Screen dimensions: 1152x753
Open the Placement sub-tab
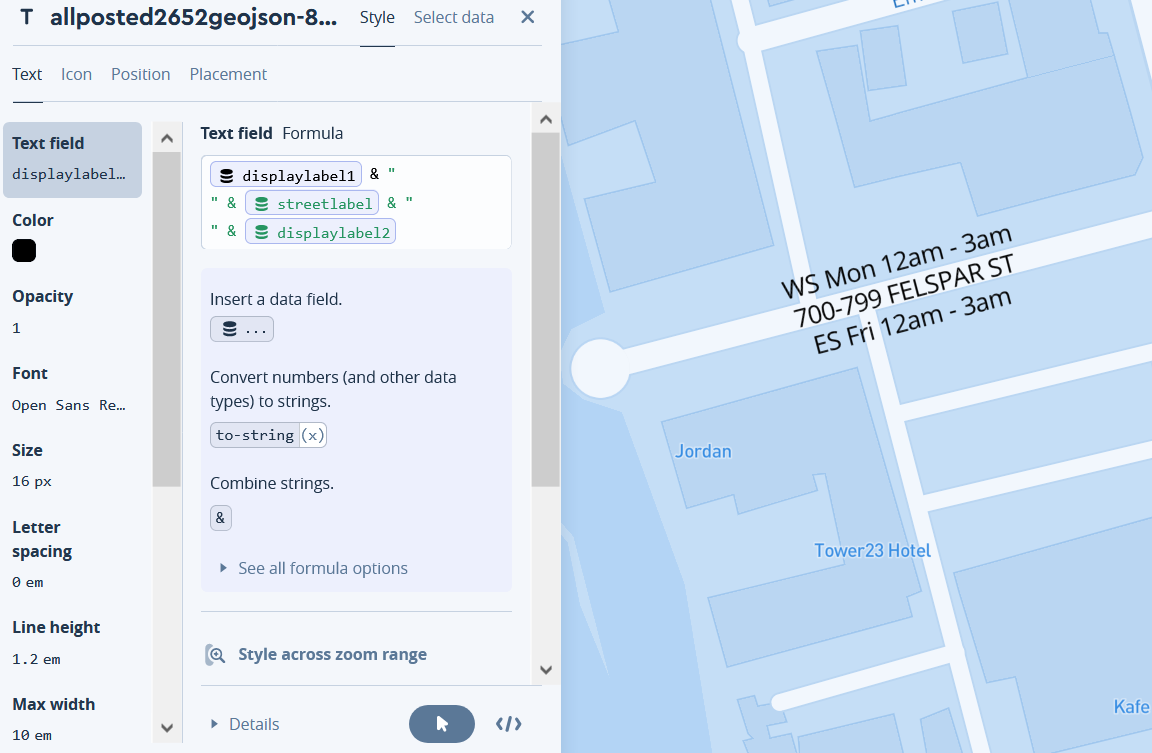(228, 74)
